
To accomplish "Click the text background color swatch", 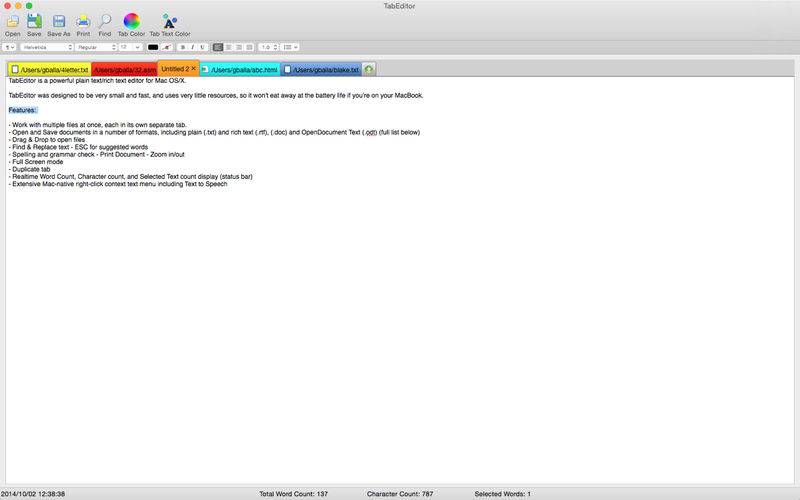I will point(166,47).
